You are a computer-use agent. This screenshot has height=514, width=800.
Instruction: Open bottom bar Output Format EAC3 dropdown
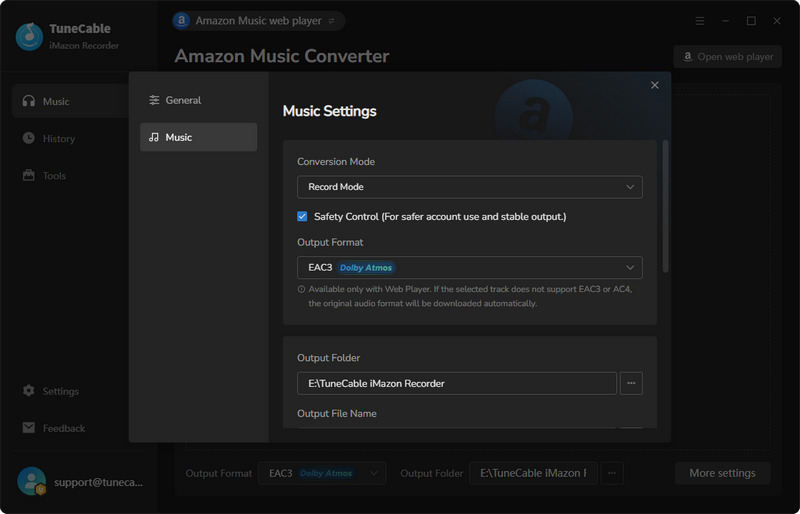point(322,473)
